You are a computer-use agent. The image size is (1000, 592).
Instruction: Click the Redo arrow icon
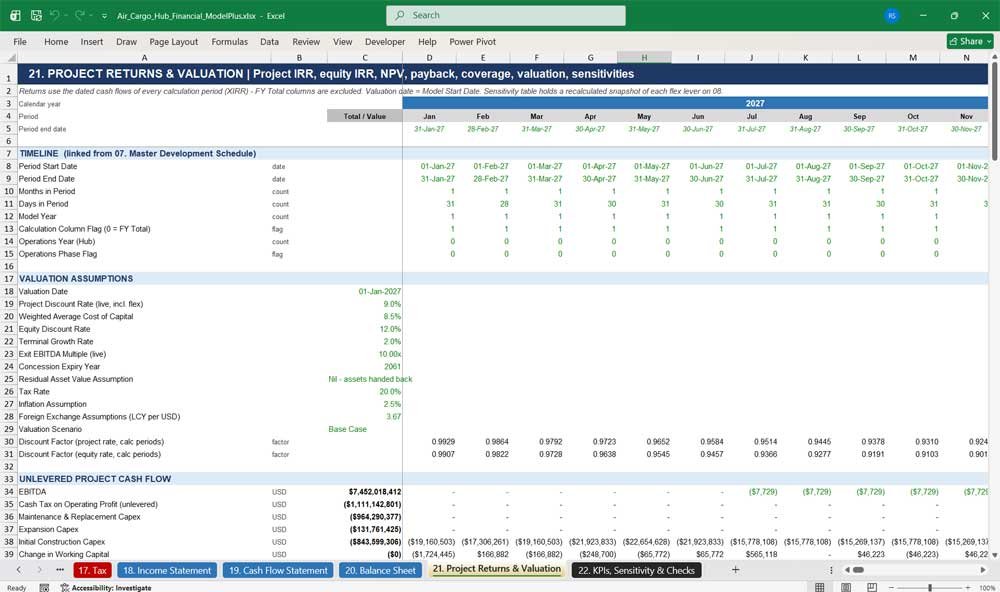[80, 15]
